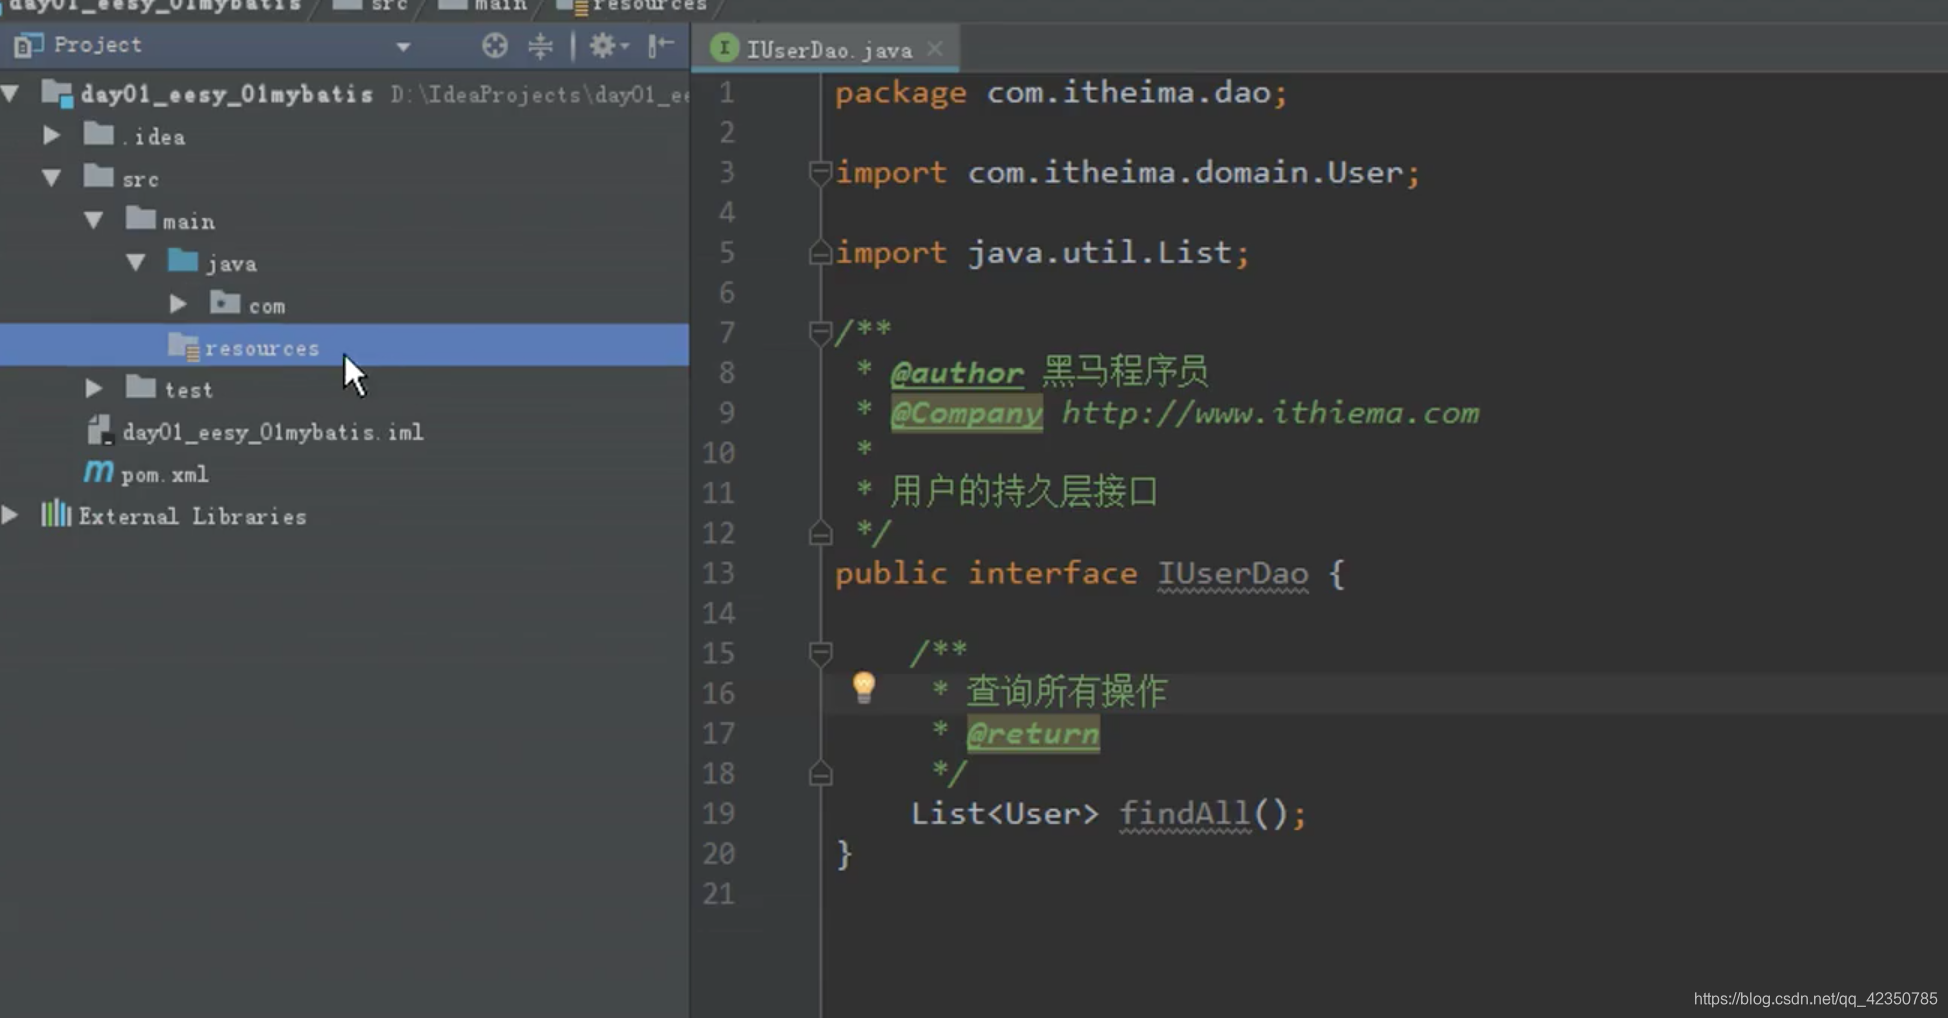This screenshot has width=1948, height=1018.
Task: Click the @Company Javadoc tag
Action: point(966,413)
